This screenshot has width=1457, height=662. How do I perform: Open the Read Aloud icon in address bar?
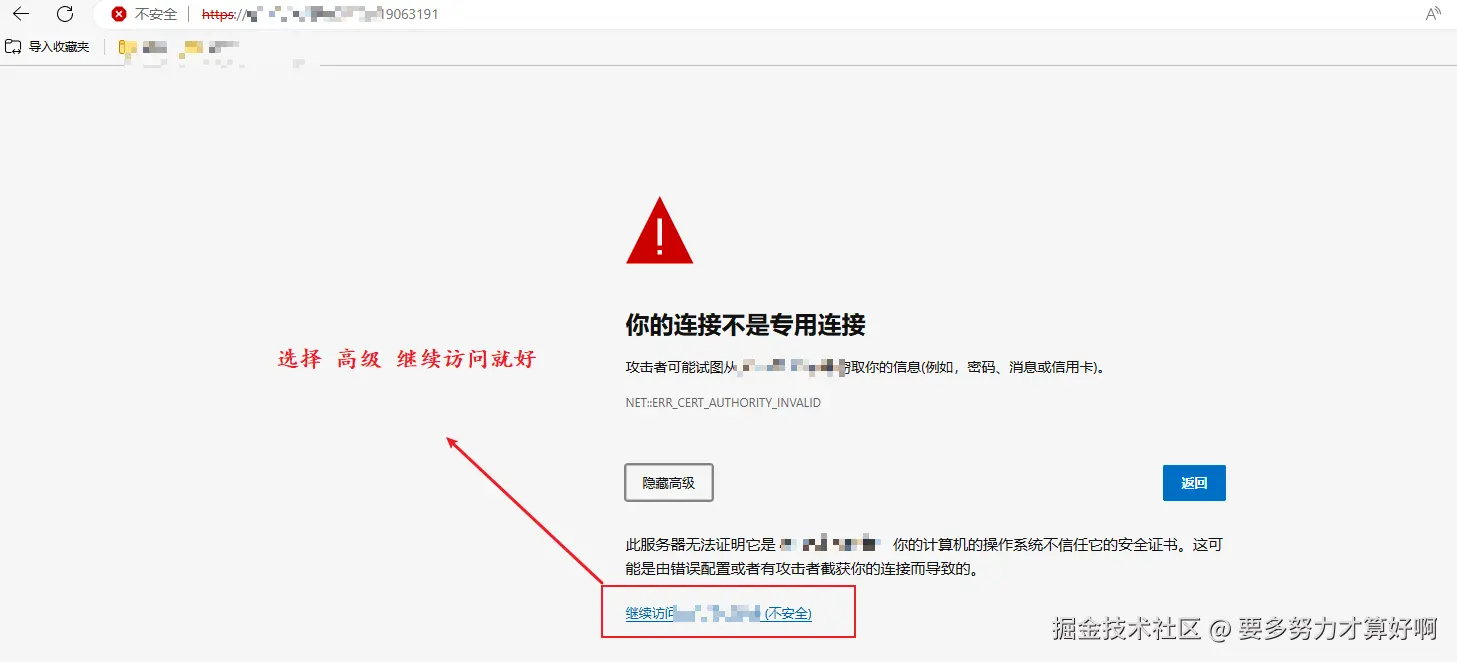[x=1433, y=14]
